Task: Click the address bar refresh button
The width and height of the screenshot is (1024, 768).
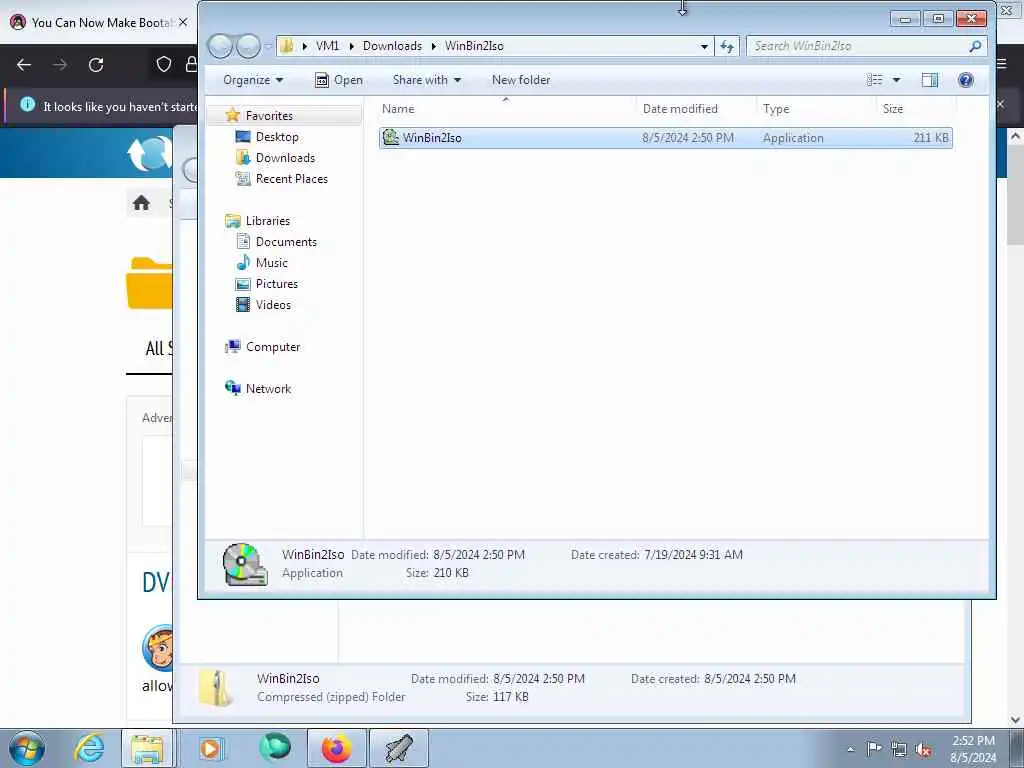Action: pyautogui.click(x=726, y=46)
